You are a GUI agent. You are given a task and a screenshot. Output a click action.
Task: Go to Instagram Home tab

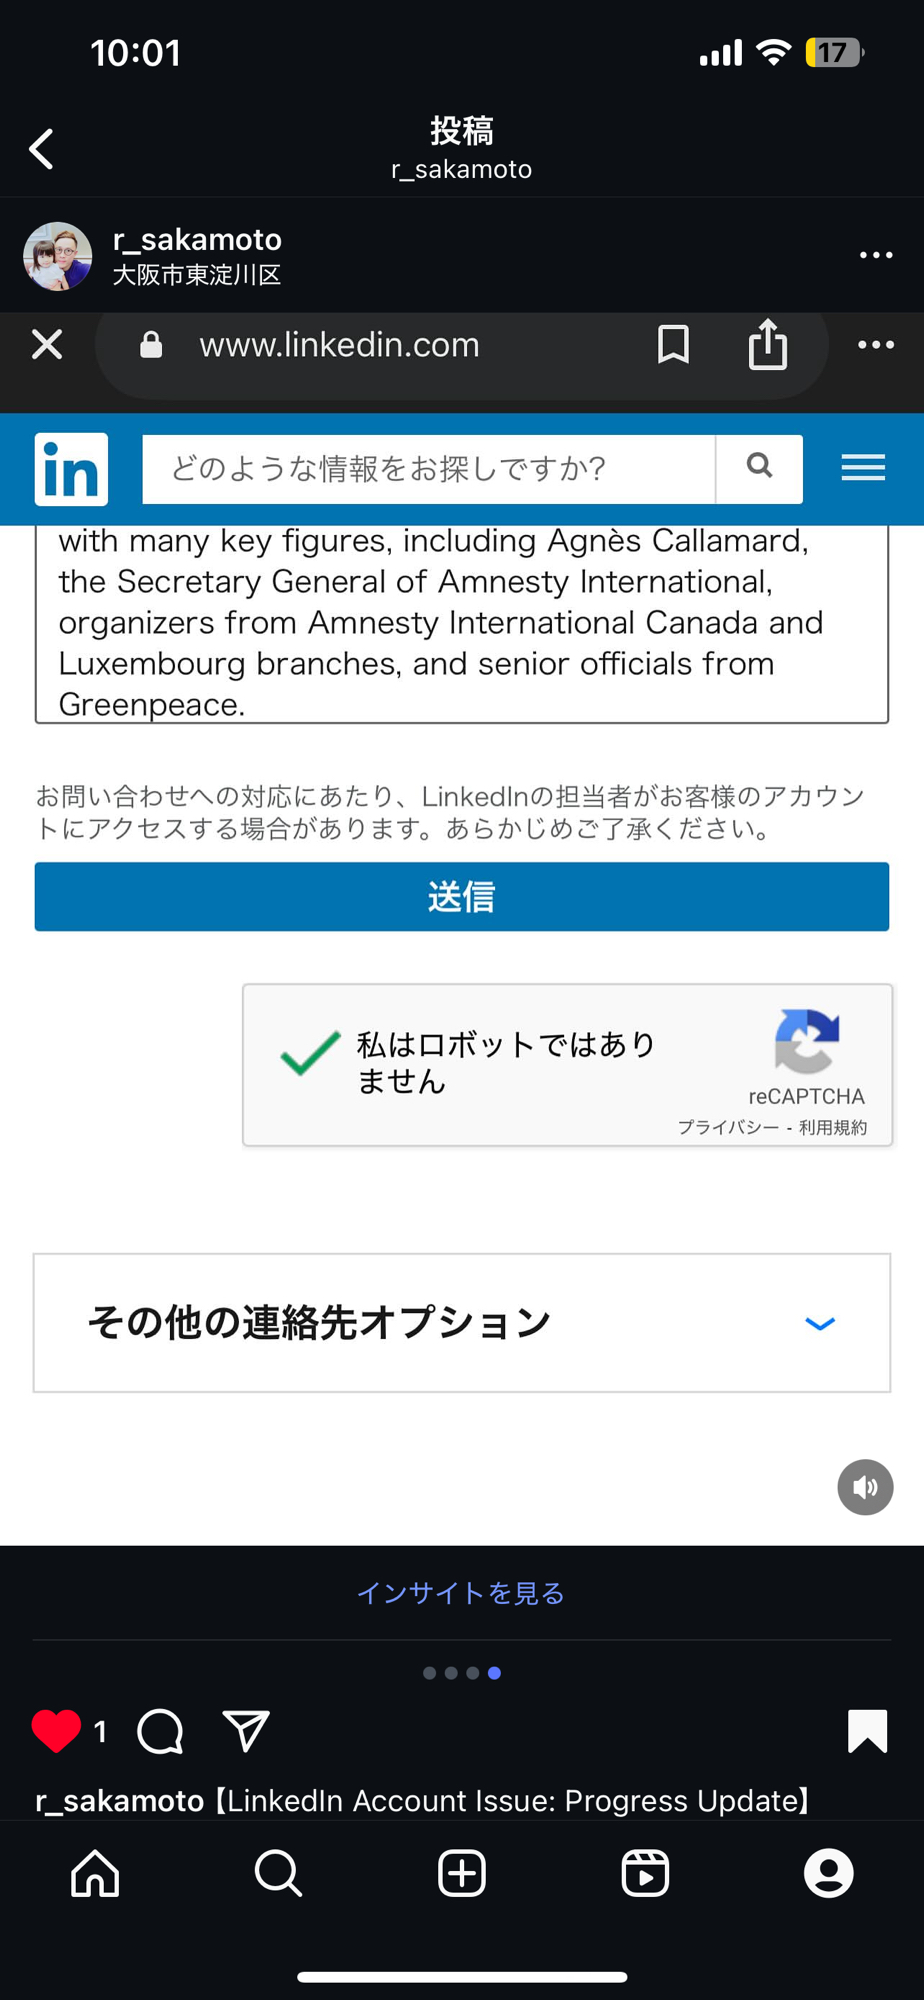[95, 1873]
